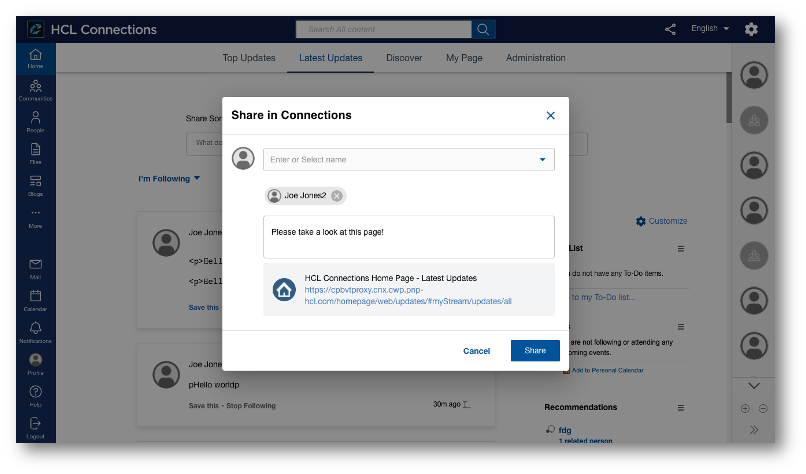Click the home icon in link preview
806x474 pixels.
[284, 289]
